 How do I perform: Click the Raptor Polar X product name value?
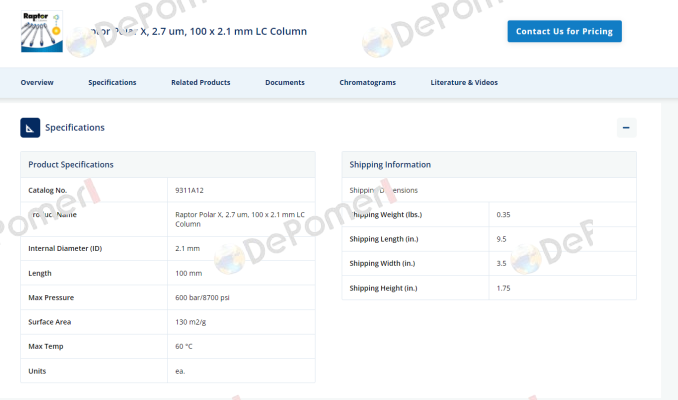[240, 219]
